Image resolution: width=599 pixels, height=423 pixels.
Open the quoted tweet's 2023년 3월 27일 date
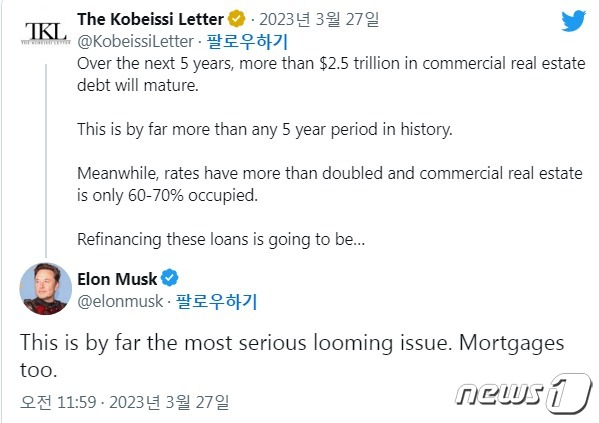(319, 19)
